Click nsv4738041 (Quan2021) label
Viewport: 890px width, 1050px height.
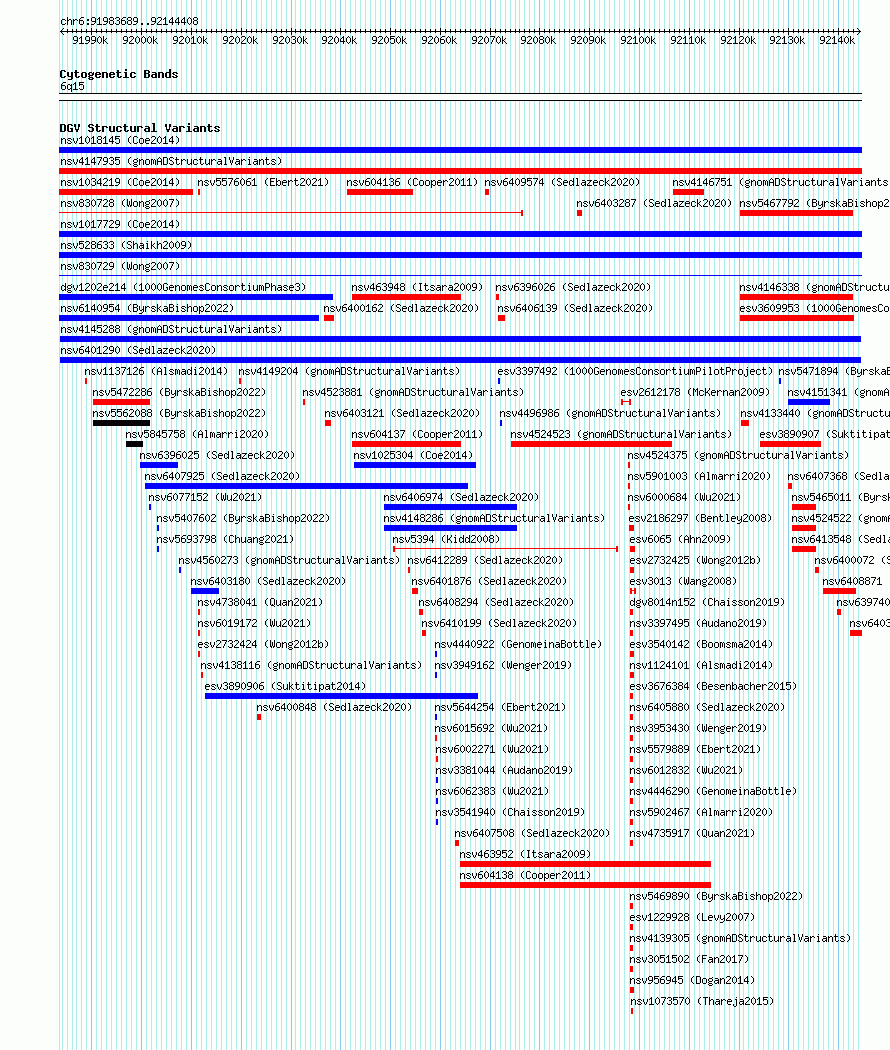pyautogui.click(x=261, y=603)
